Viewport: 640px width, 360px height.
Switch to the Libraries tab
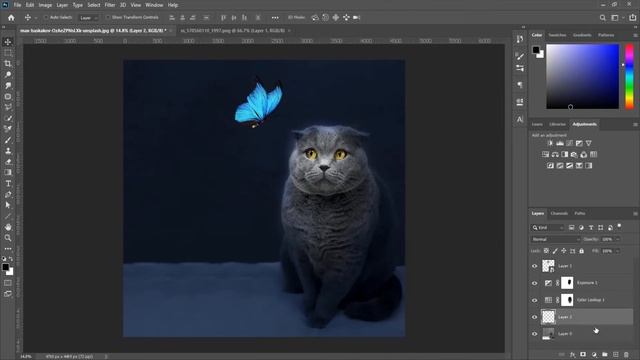(x=557, y=124)
